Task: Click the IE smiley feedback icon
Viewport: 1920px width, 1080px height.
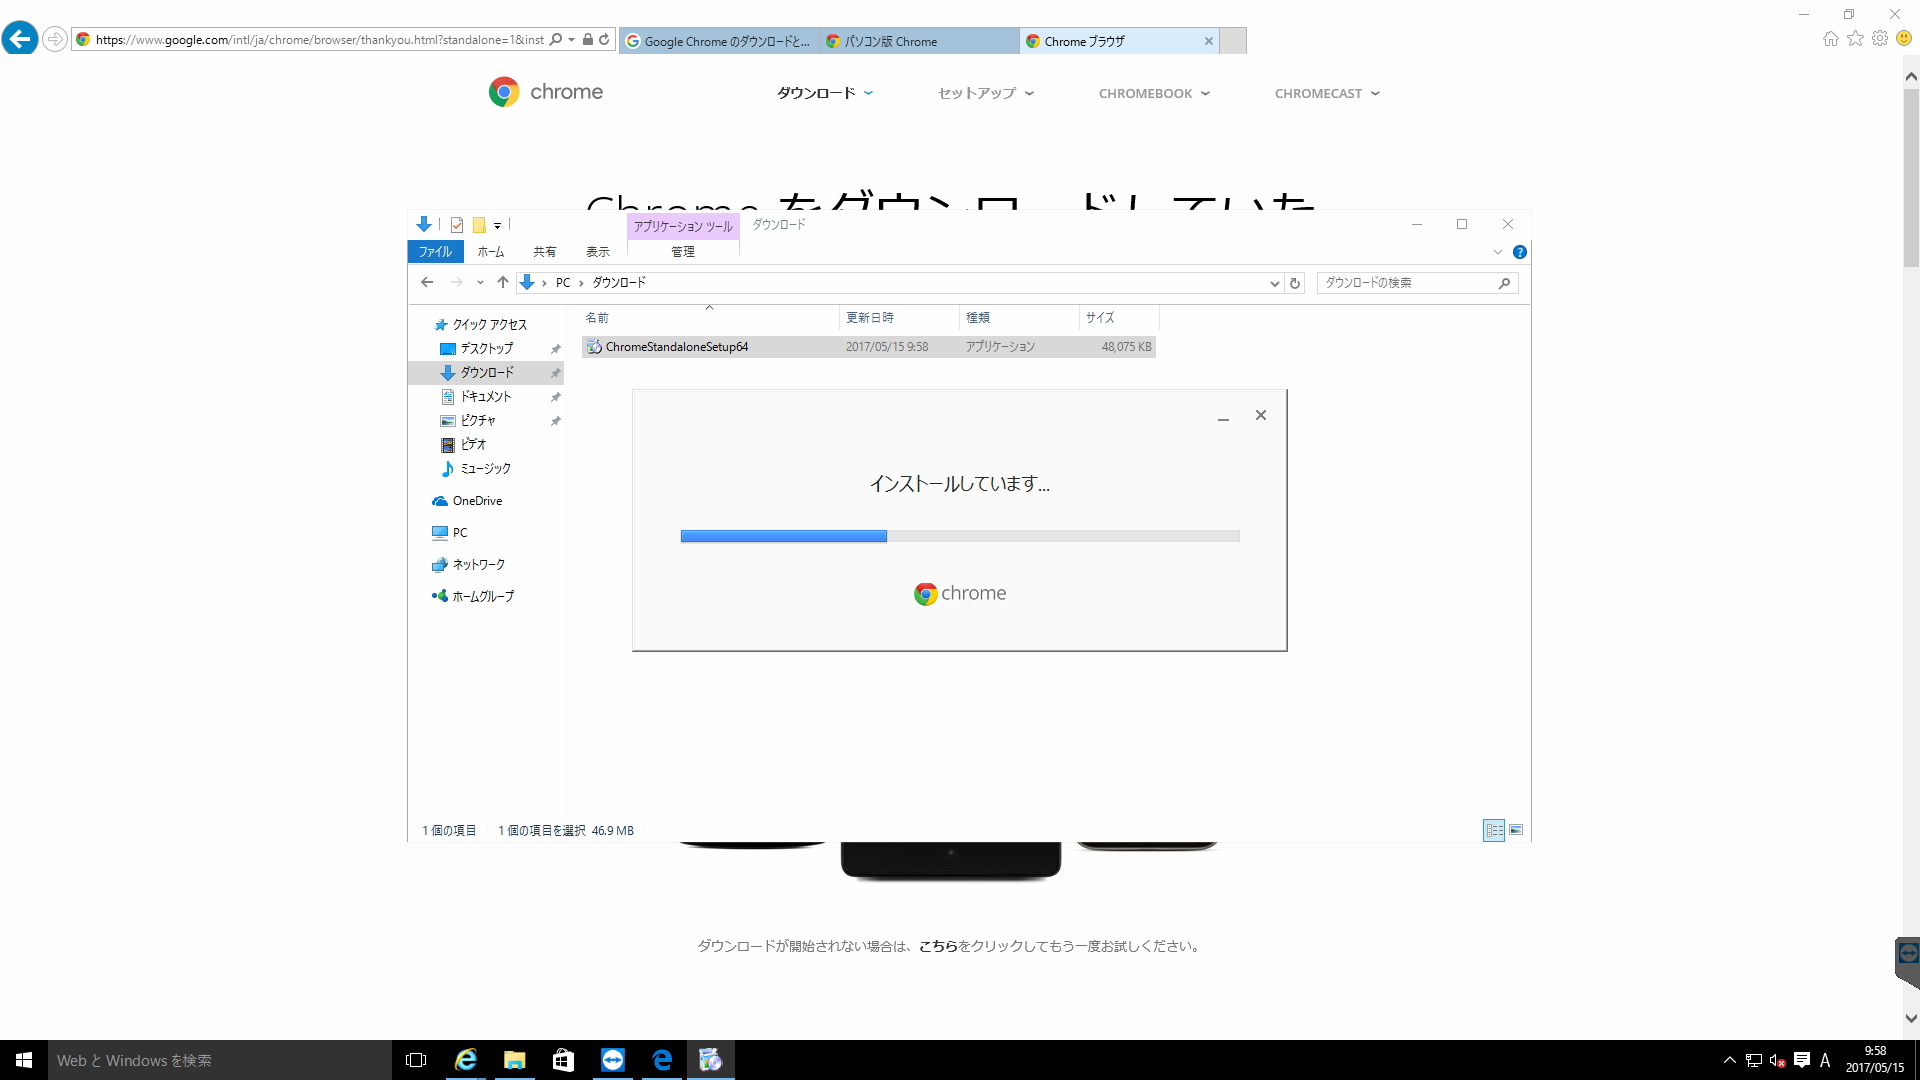Action: click(1904, 38)
